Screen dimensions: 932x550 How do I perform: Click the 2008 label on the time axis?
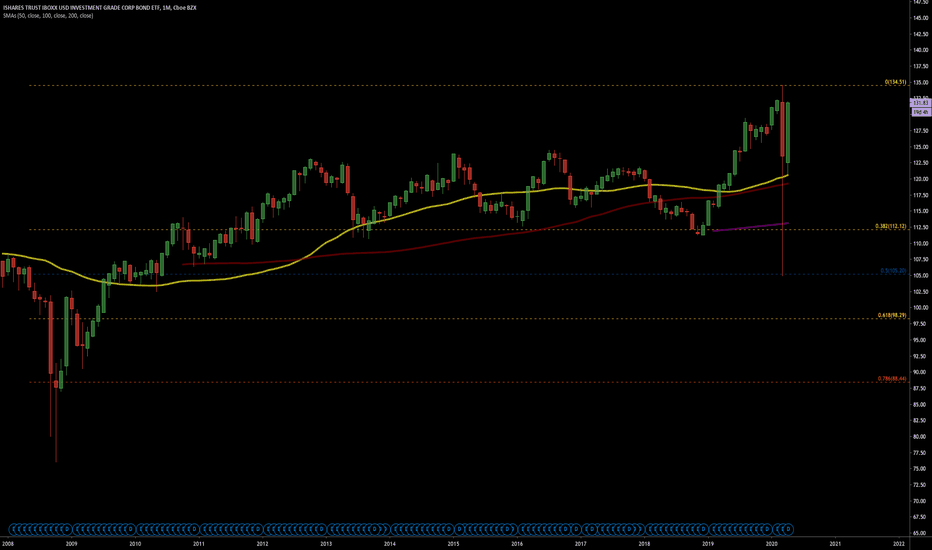[8, 543]
